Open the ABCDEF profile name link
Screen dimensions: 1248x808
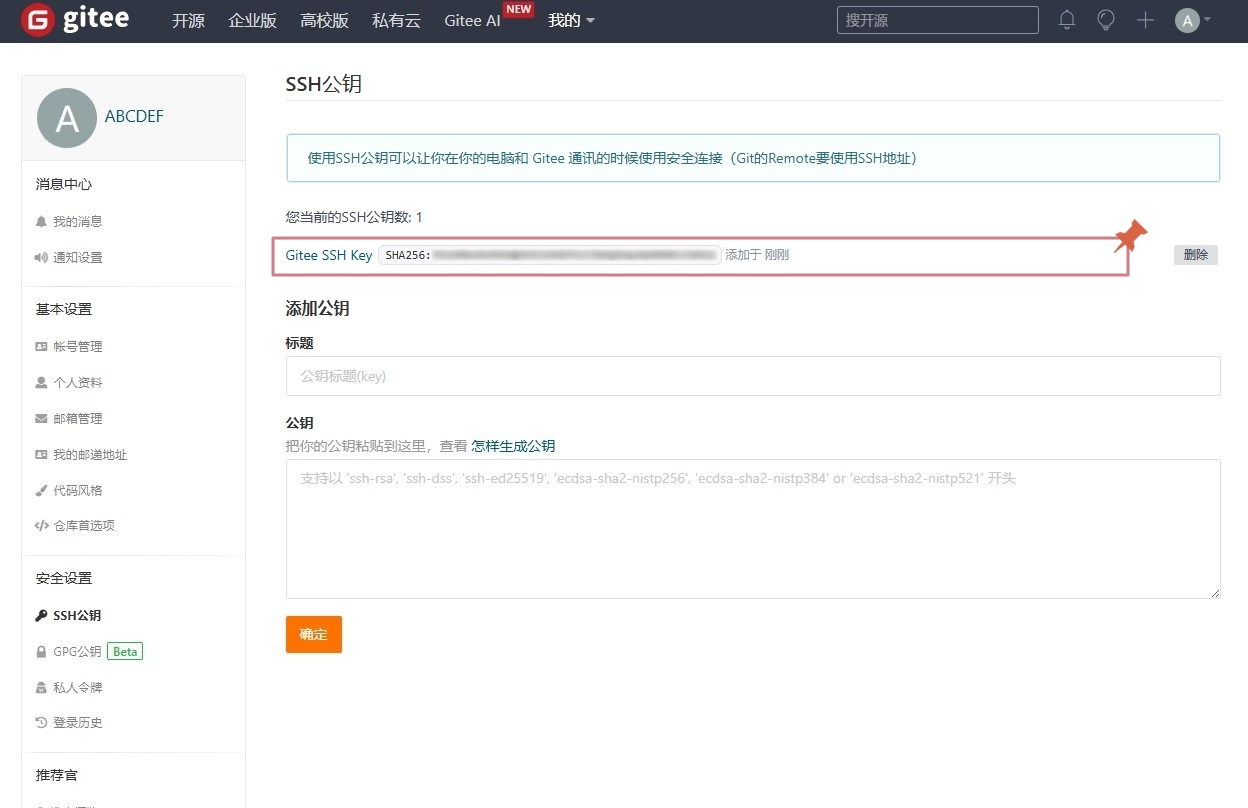pos(134,116)
